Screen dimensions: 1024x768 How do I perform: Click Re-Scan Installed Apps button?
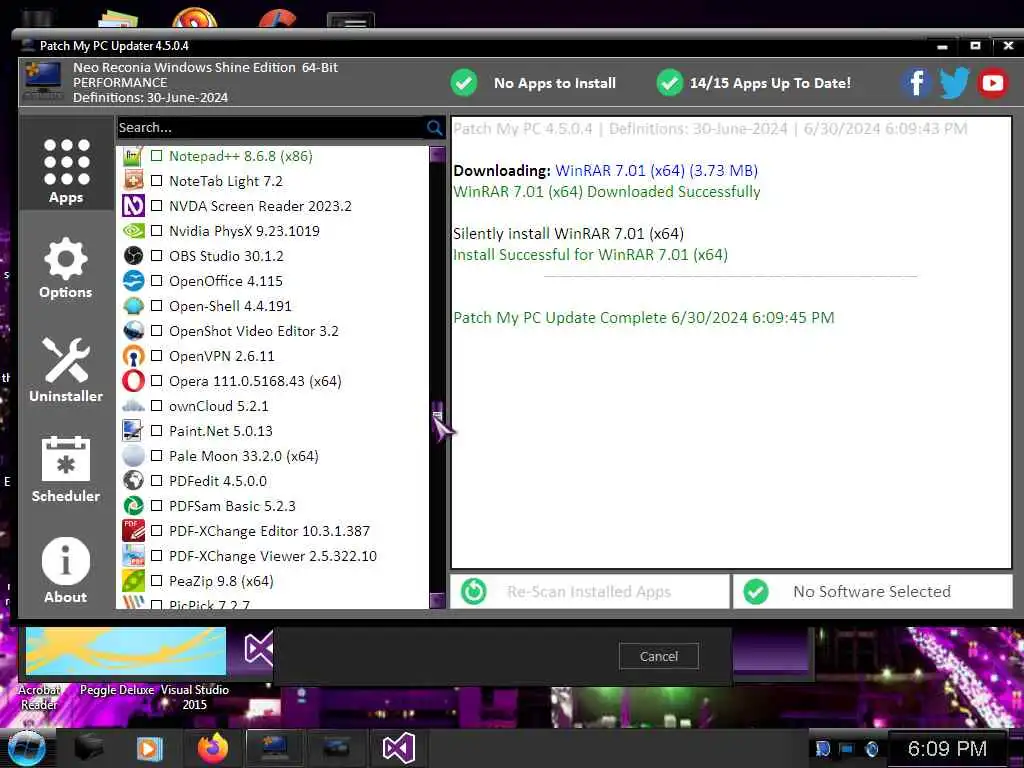(590, 592)
